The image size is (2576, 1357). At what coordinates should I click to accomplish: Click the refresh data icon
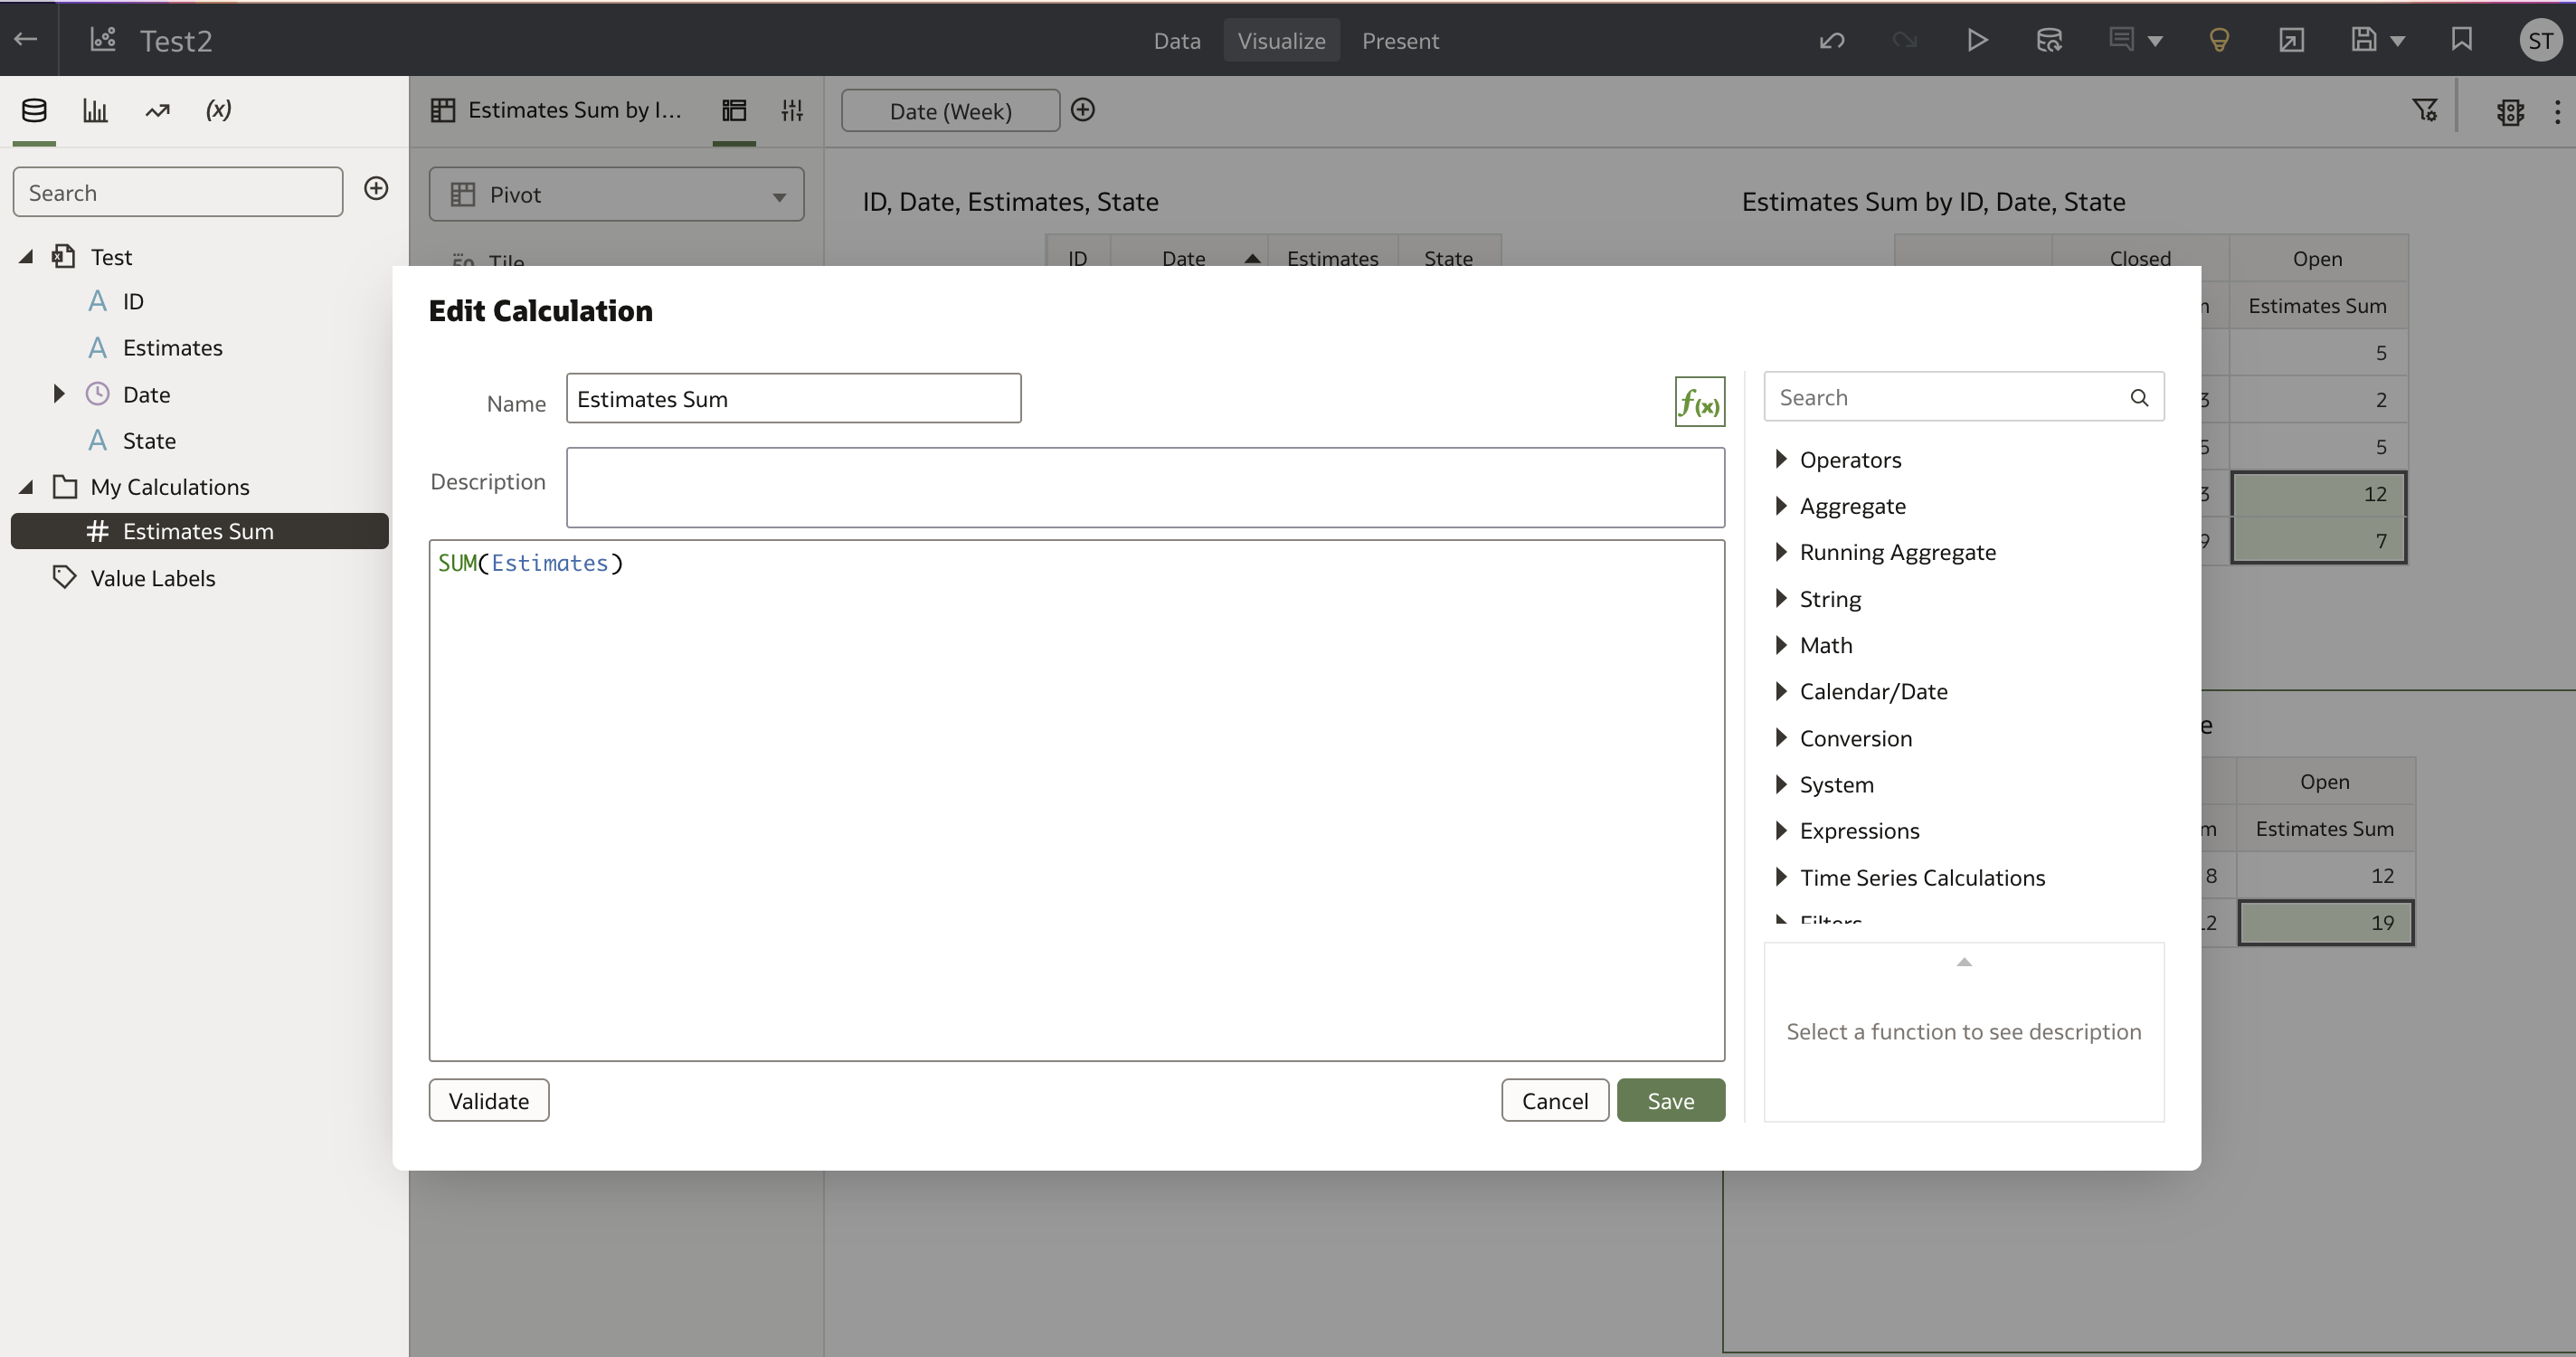[2049, 40]
